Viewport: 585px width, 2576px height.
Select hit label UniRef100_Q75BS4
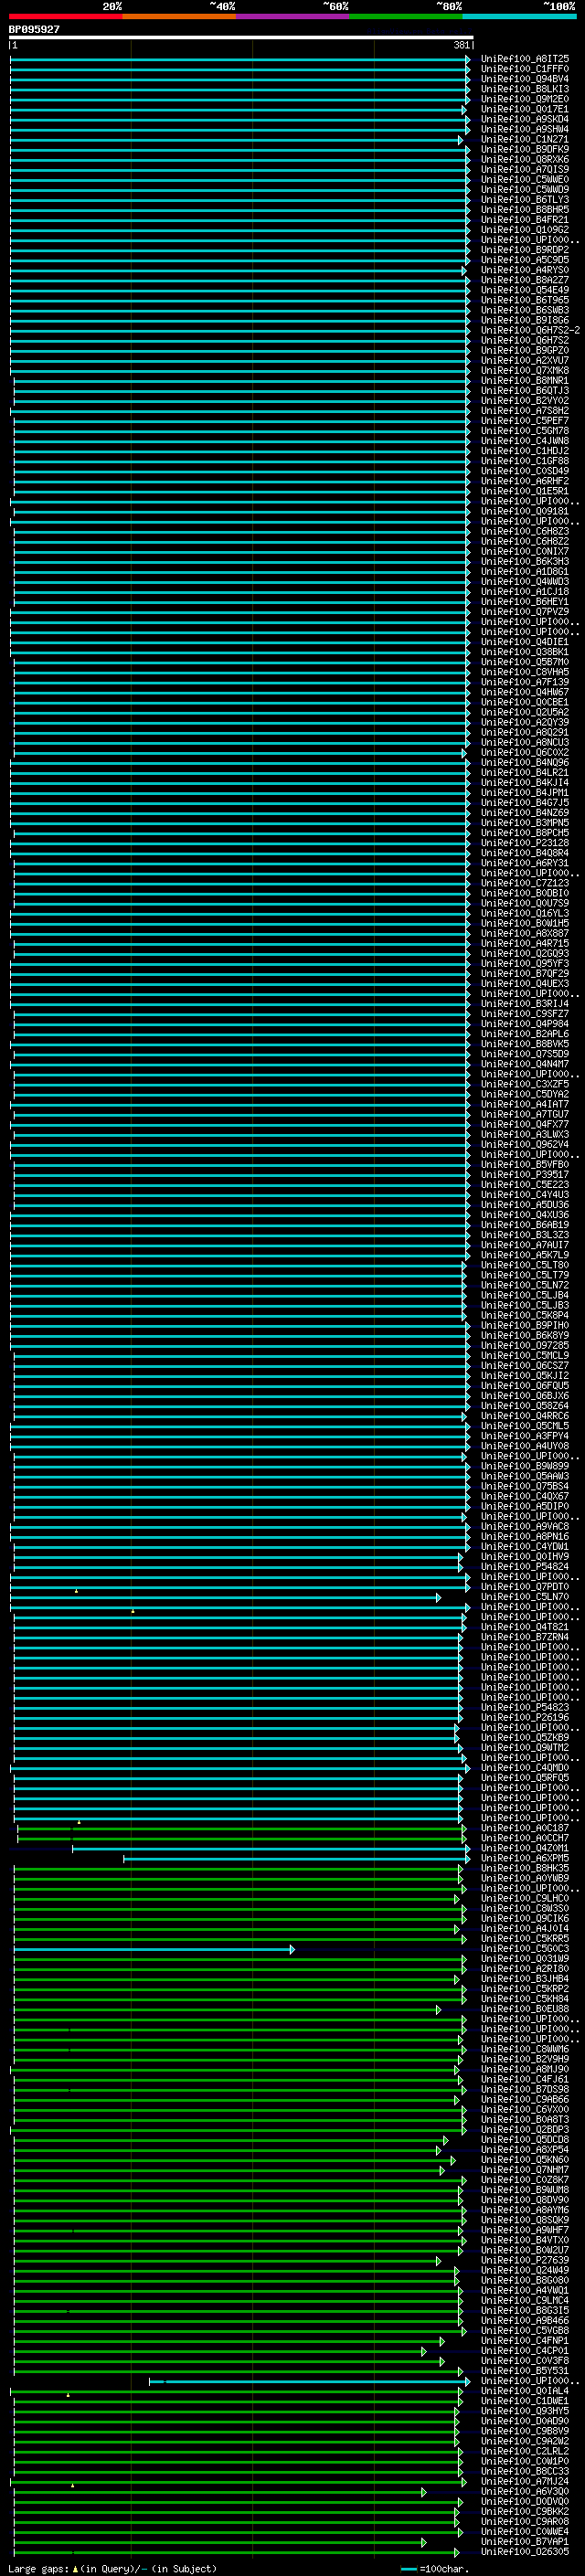(x=524, y=1486)
